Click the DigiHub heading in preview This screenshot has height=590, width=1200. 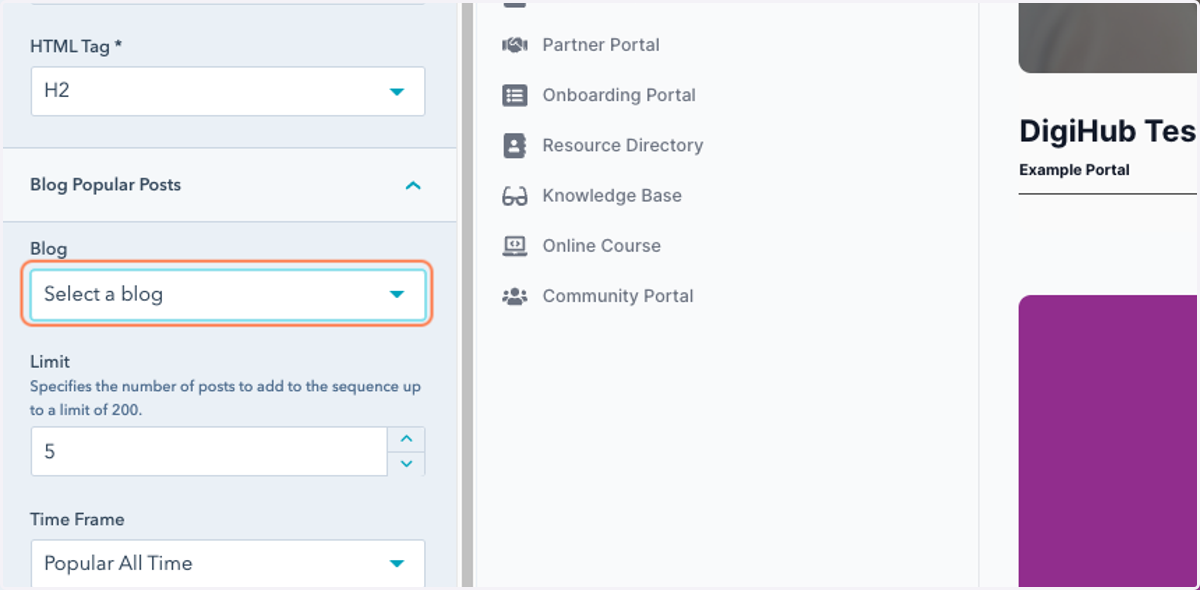pyautogui.click(x=1107, y=132)
